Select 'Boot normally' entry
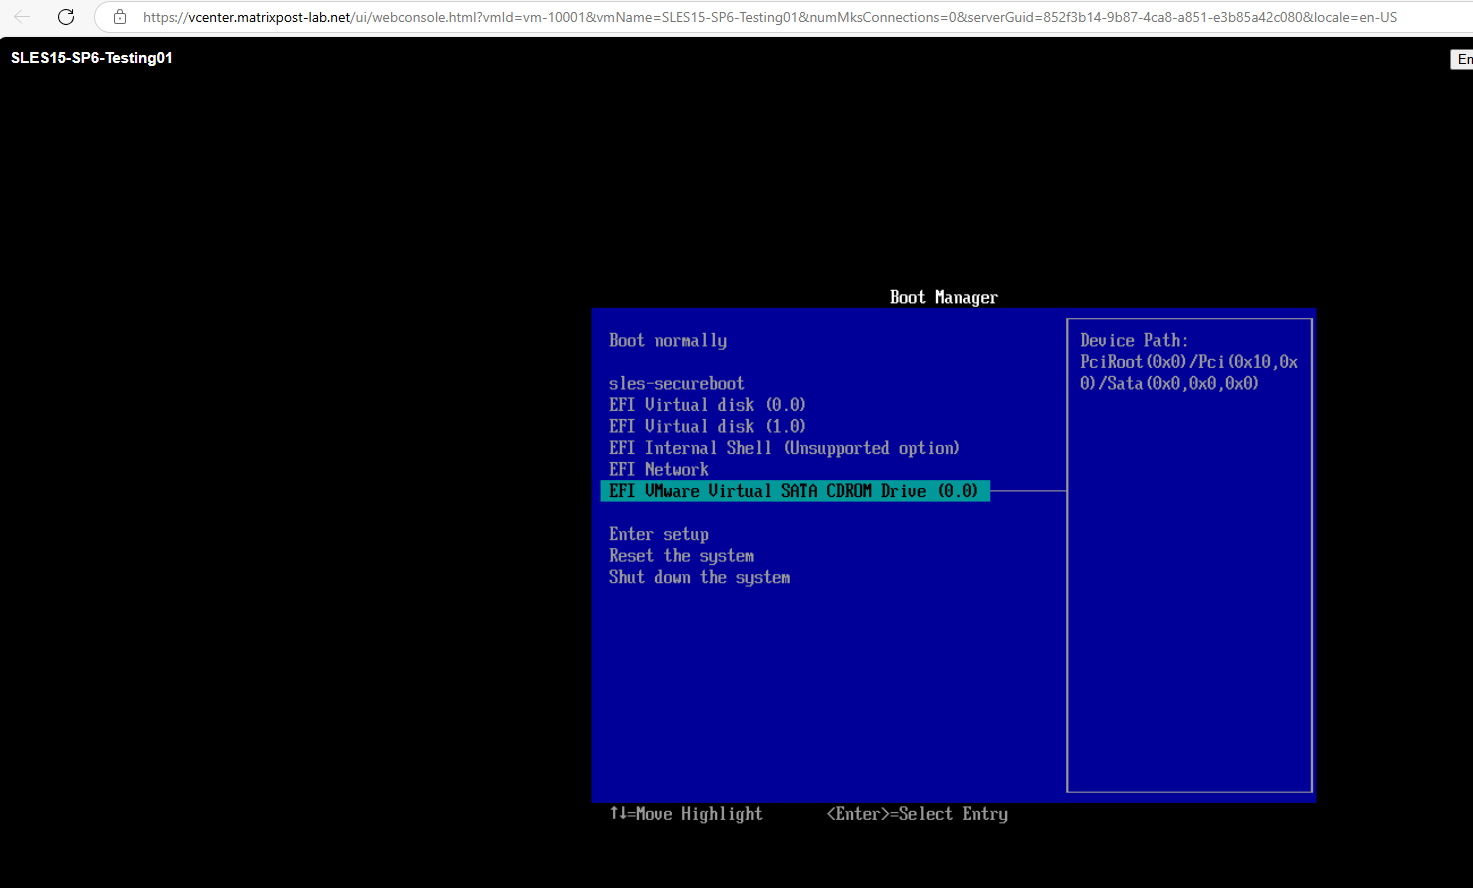1473x888 pixels. pos(668,341)
